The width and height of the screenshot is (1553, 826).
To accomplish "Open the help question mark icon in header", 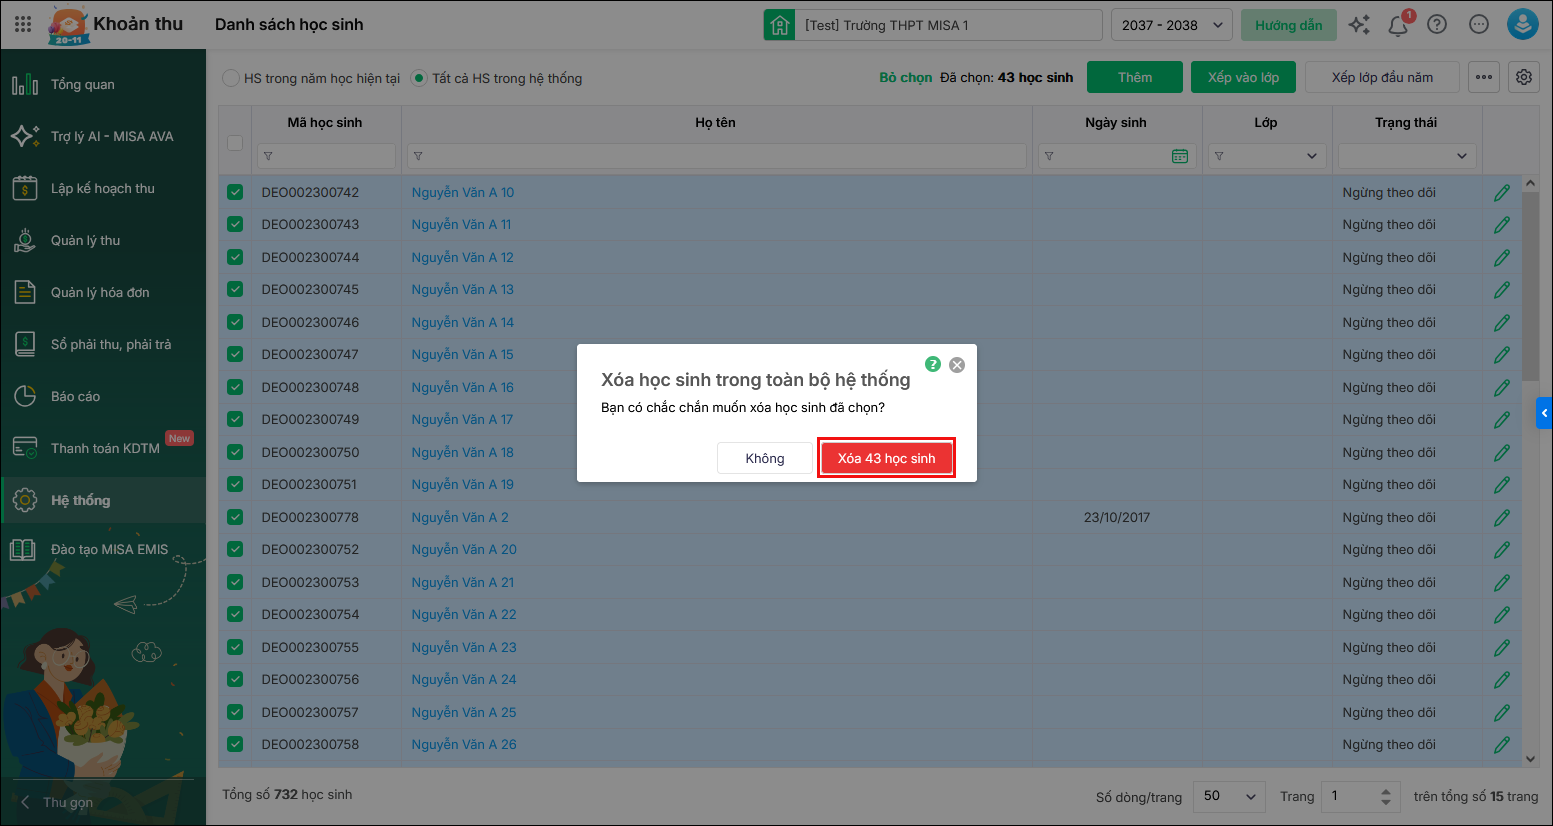I will tap(1437, 25).
